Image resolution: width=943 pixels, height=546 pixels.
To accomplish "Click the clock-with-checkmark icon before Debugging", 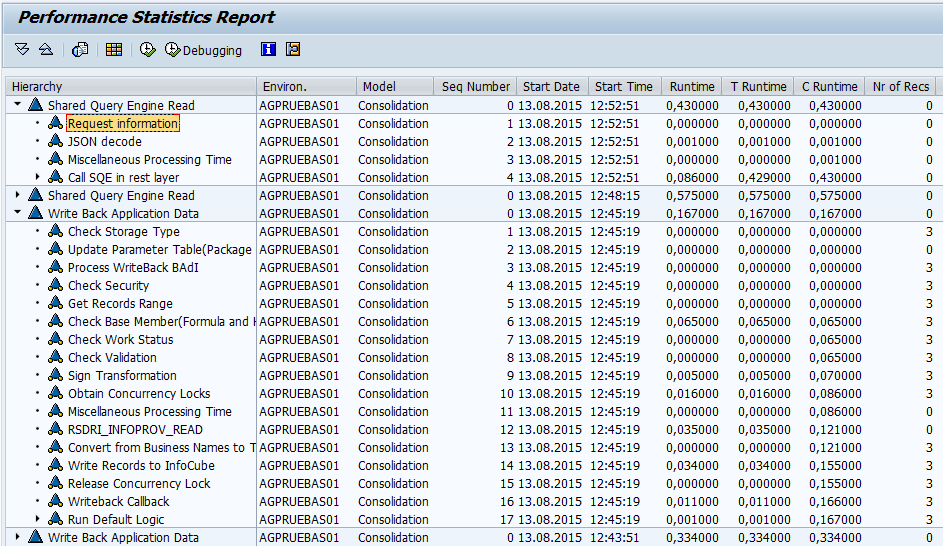I will coord(148,49).
